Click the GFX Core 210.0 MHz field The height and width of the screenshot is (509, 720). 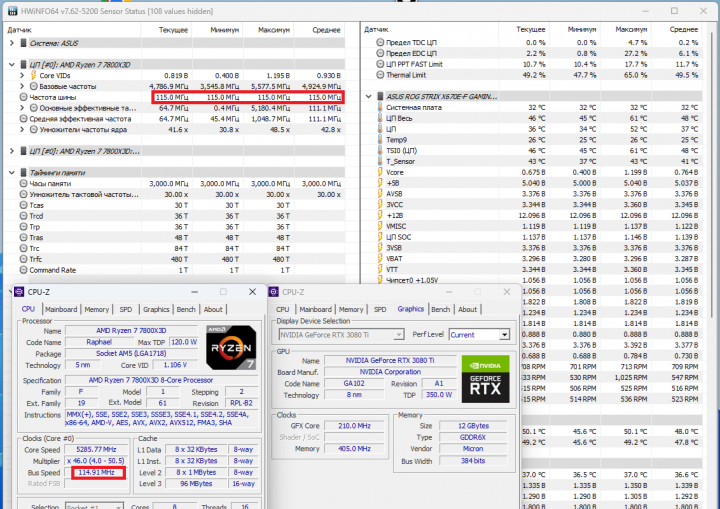pyautogui.click(x=354, y=426)
